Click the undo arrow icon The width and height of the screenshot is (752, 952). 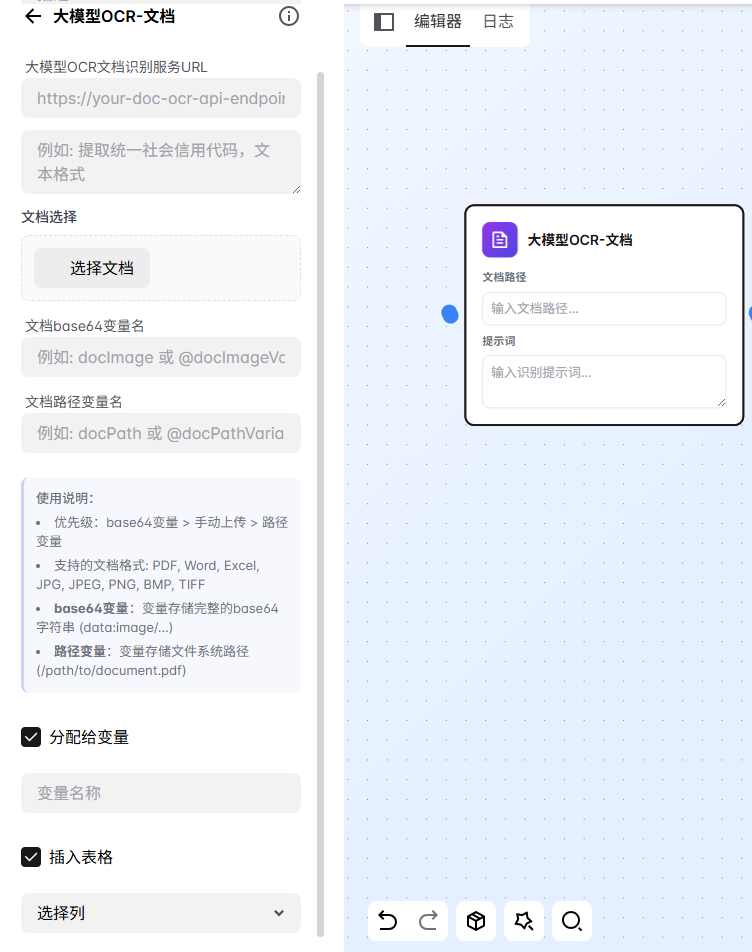387,920
